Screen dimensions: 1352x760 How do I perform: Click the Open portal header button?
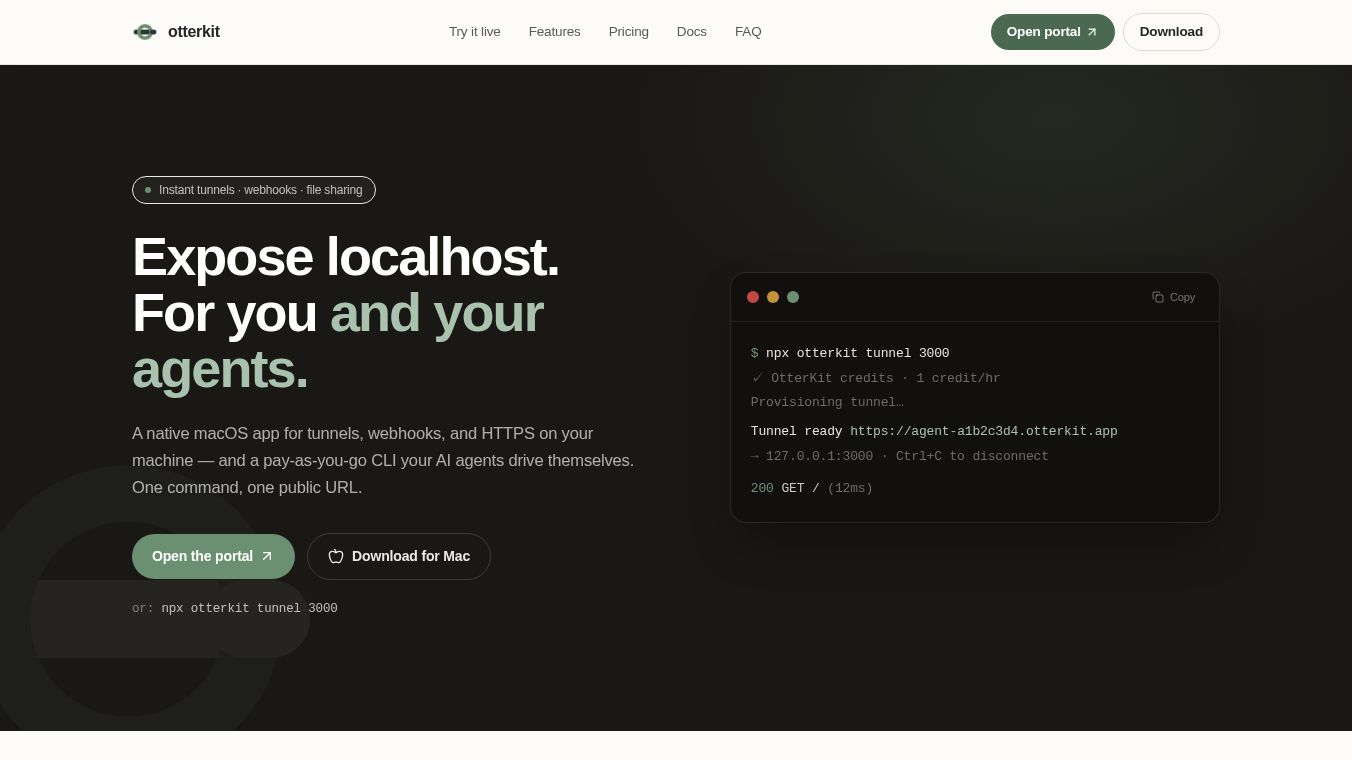[1053, 32]
